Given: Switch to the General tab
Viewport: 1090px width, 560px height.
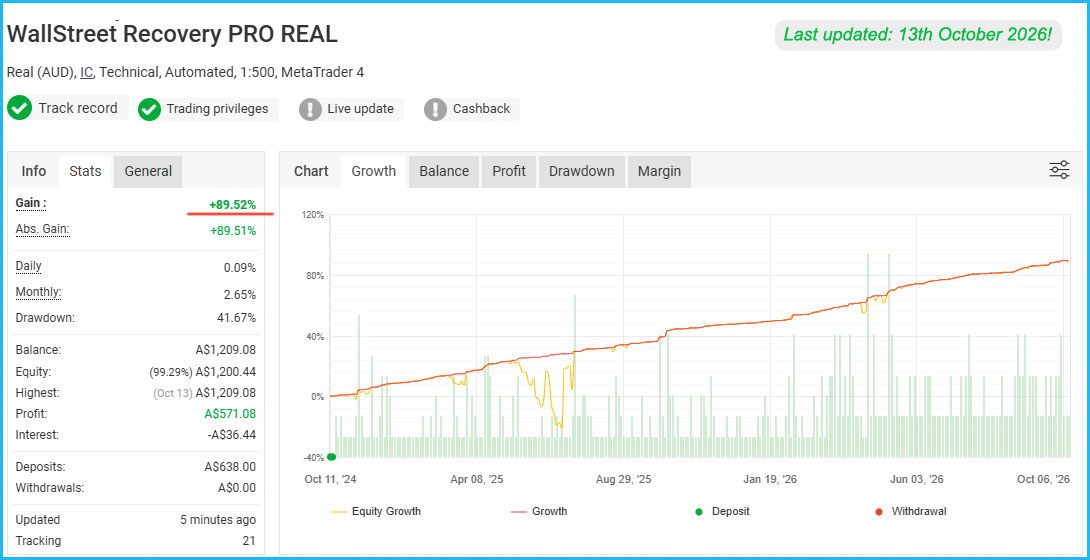Looking at the screenshot, I should click(x=148, y=171).
